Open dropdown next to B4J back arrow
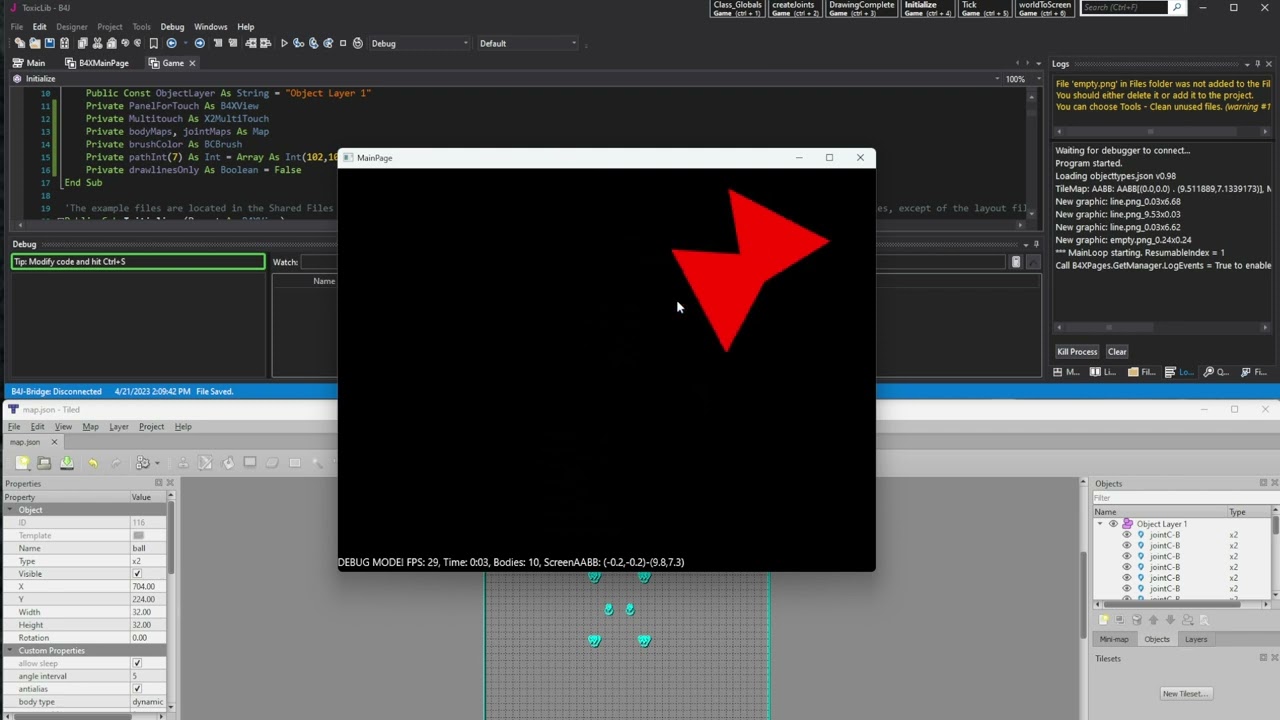1280x720 pixels. coord(186,43)
